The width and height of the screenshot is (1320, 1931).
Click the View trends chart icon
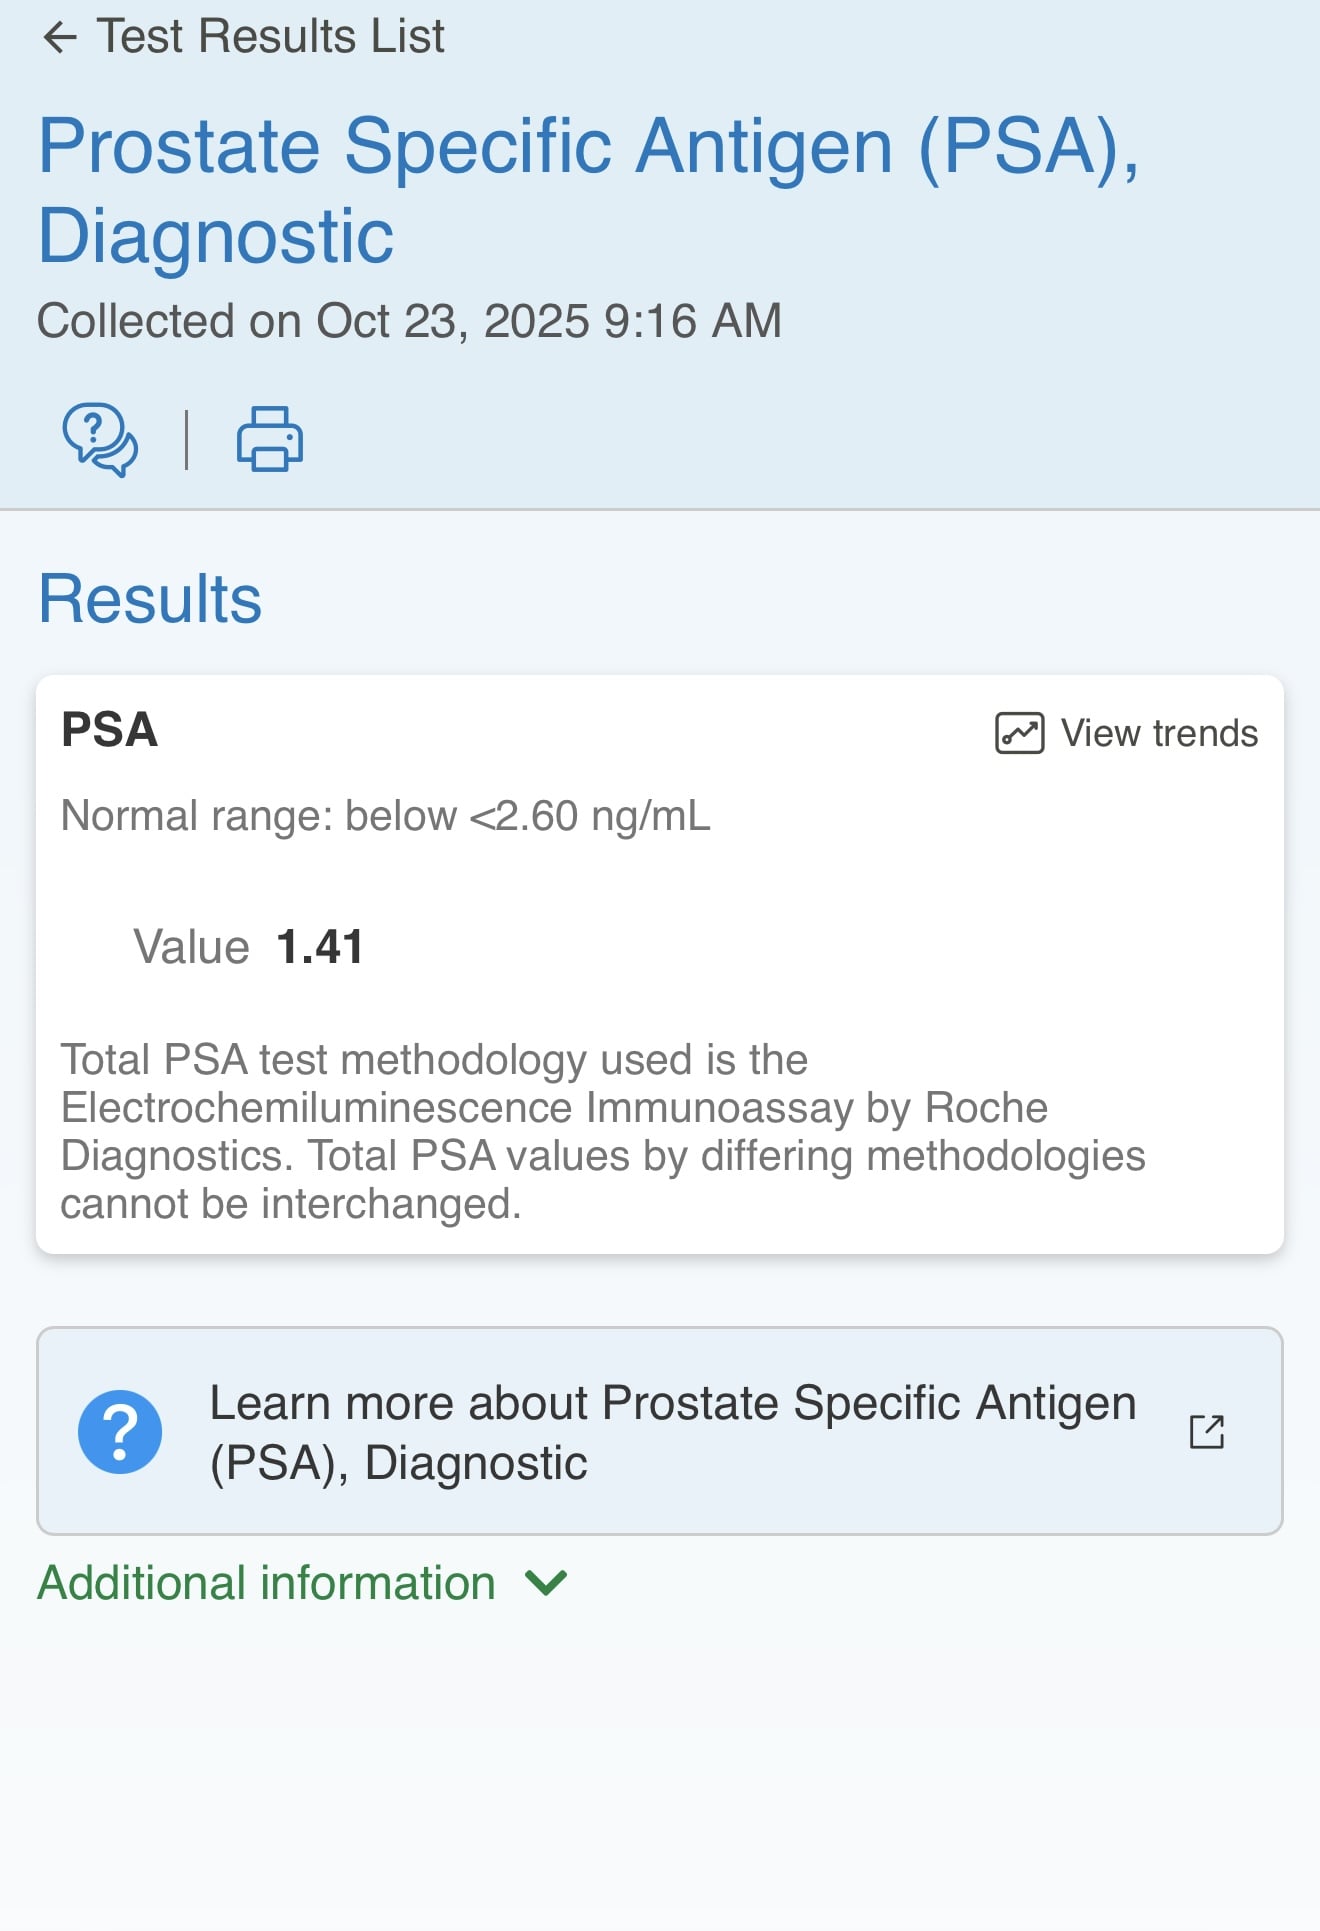point(1019,733)
